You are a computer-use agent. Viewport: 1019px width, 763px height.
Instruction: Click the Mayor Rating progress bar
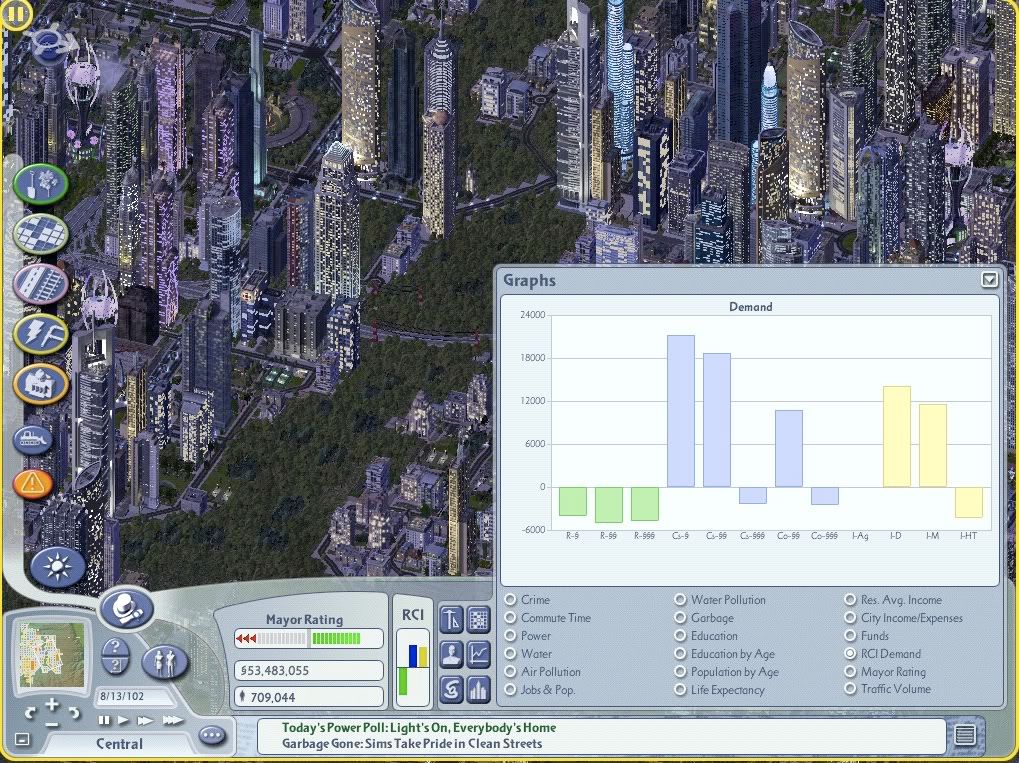[309, 638]
